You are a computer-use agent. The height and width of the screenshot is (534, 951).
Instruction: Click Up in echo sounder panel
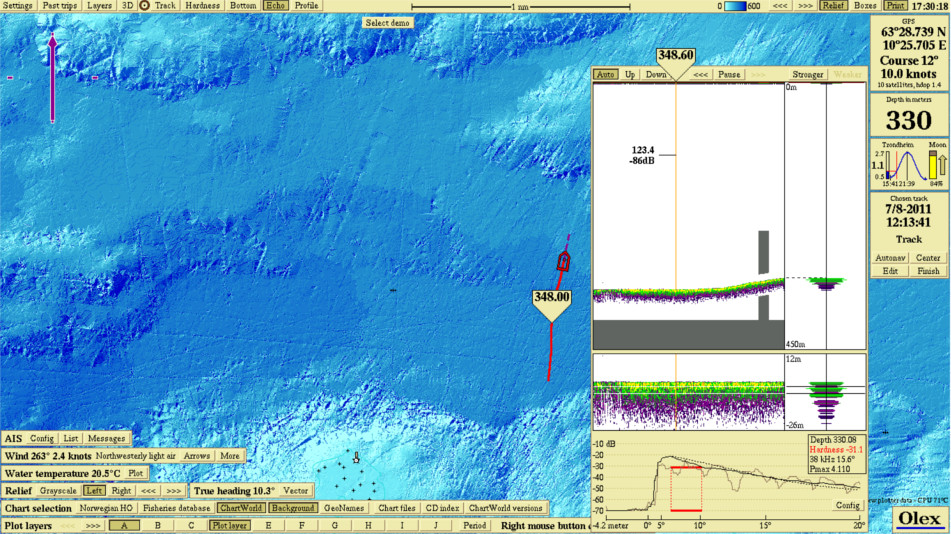tap(630, 74)
